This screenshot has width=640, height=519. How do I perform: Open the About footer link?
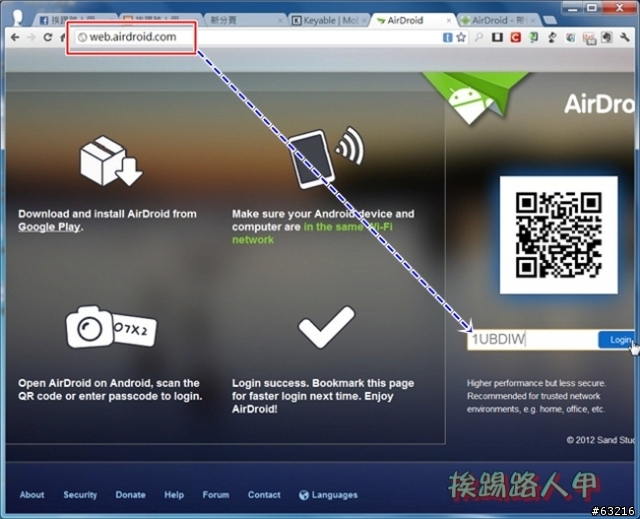pyautogui.click(x=32, y=495)
